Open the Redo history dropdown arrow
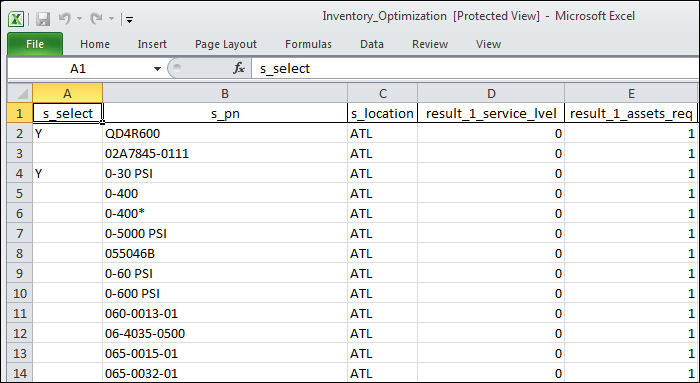The height and width of the screenshot is (383, 700). (x=111, y=19)
